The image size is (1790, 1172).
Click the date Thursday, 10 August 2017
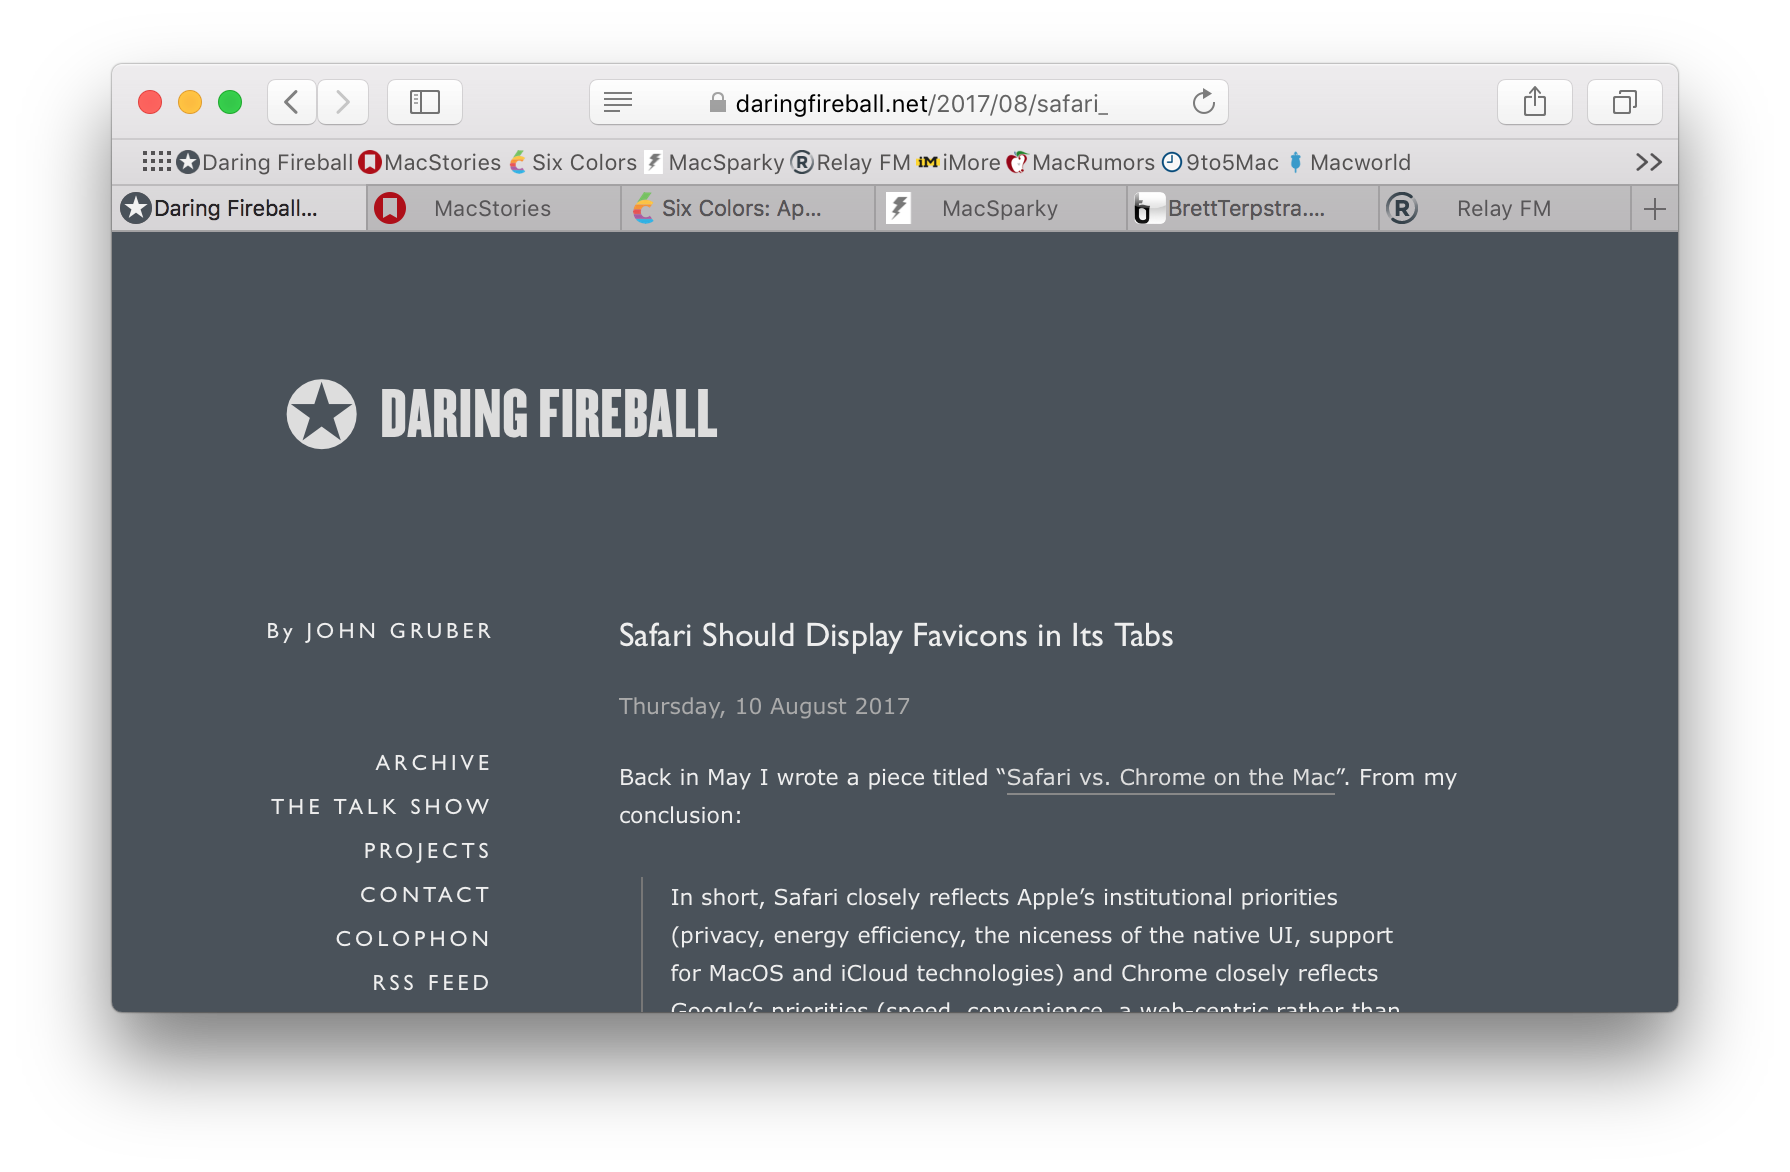[764, 706]
